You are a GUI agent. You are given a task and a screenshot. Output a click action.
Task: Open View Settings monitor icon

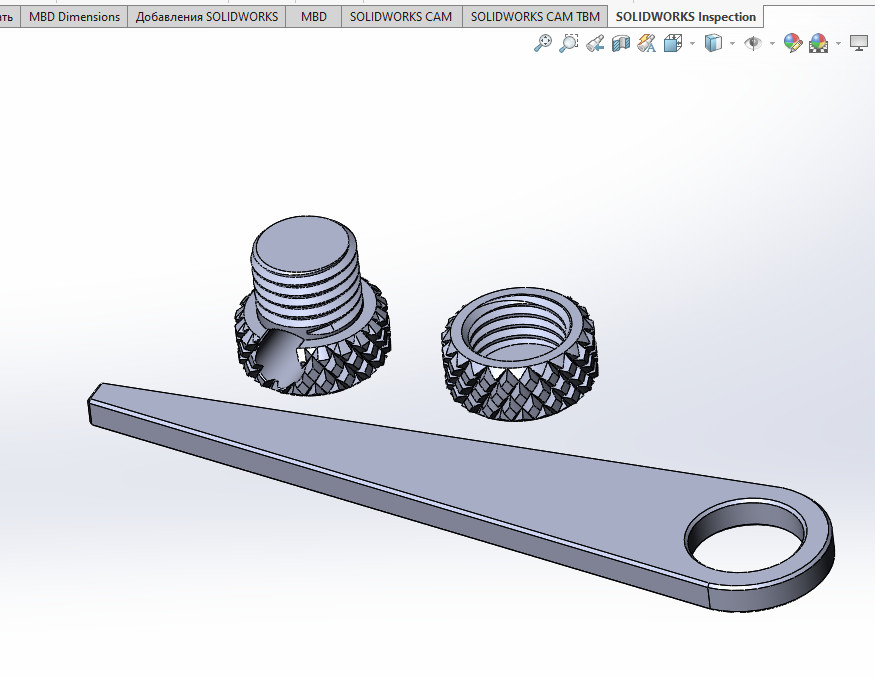tap(859, 43)
